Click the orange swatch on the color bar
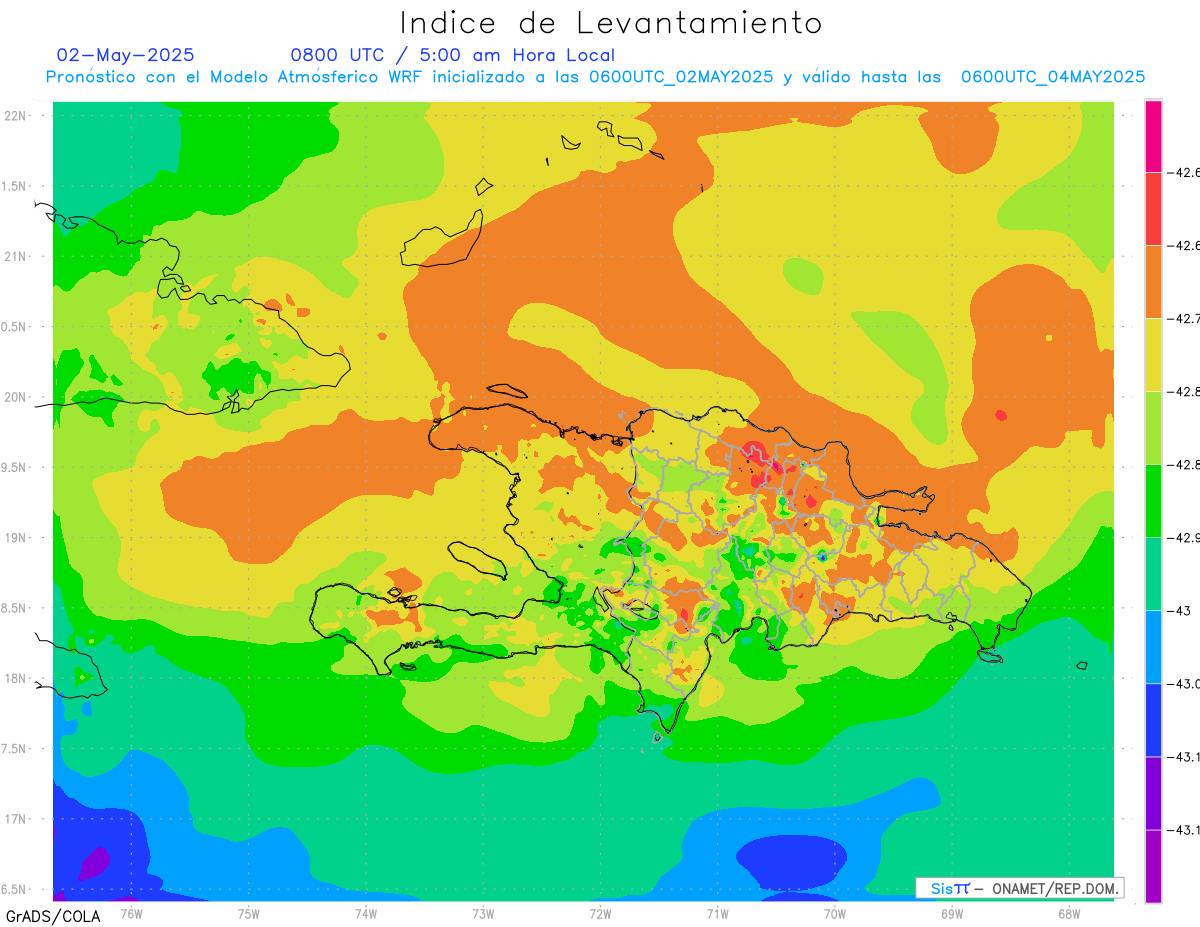This screenshot has height=927, width=1200. tap(1153, 282)
